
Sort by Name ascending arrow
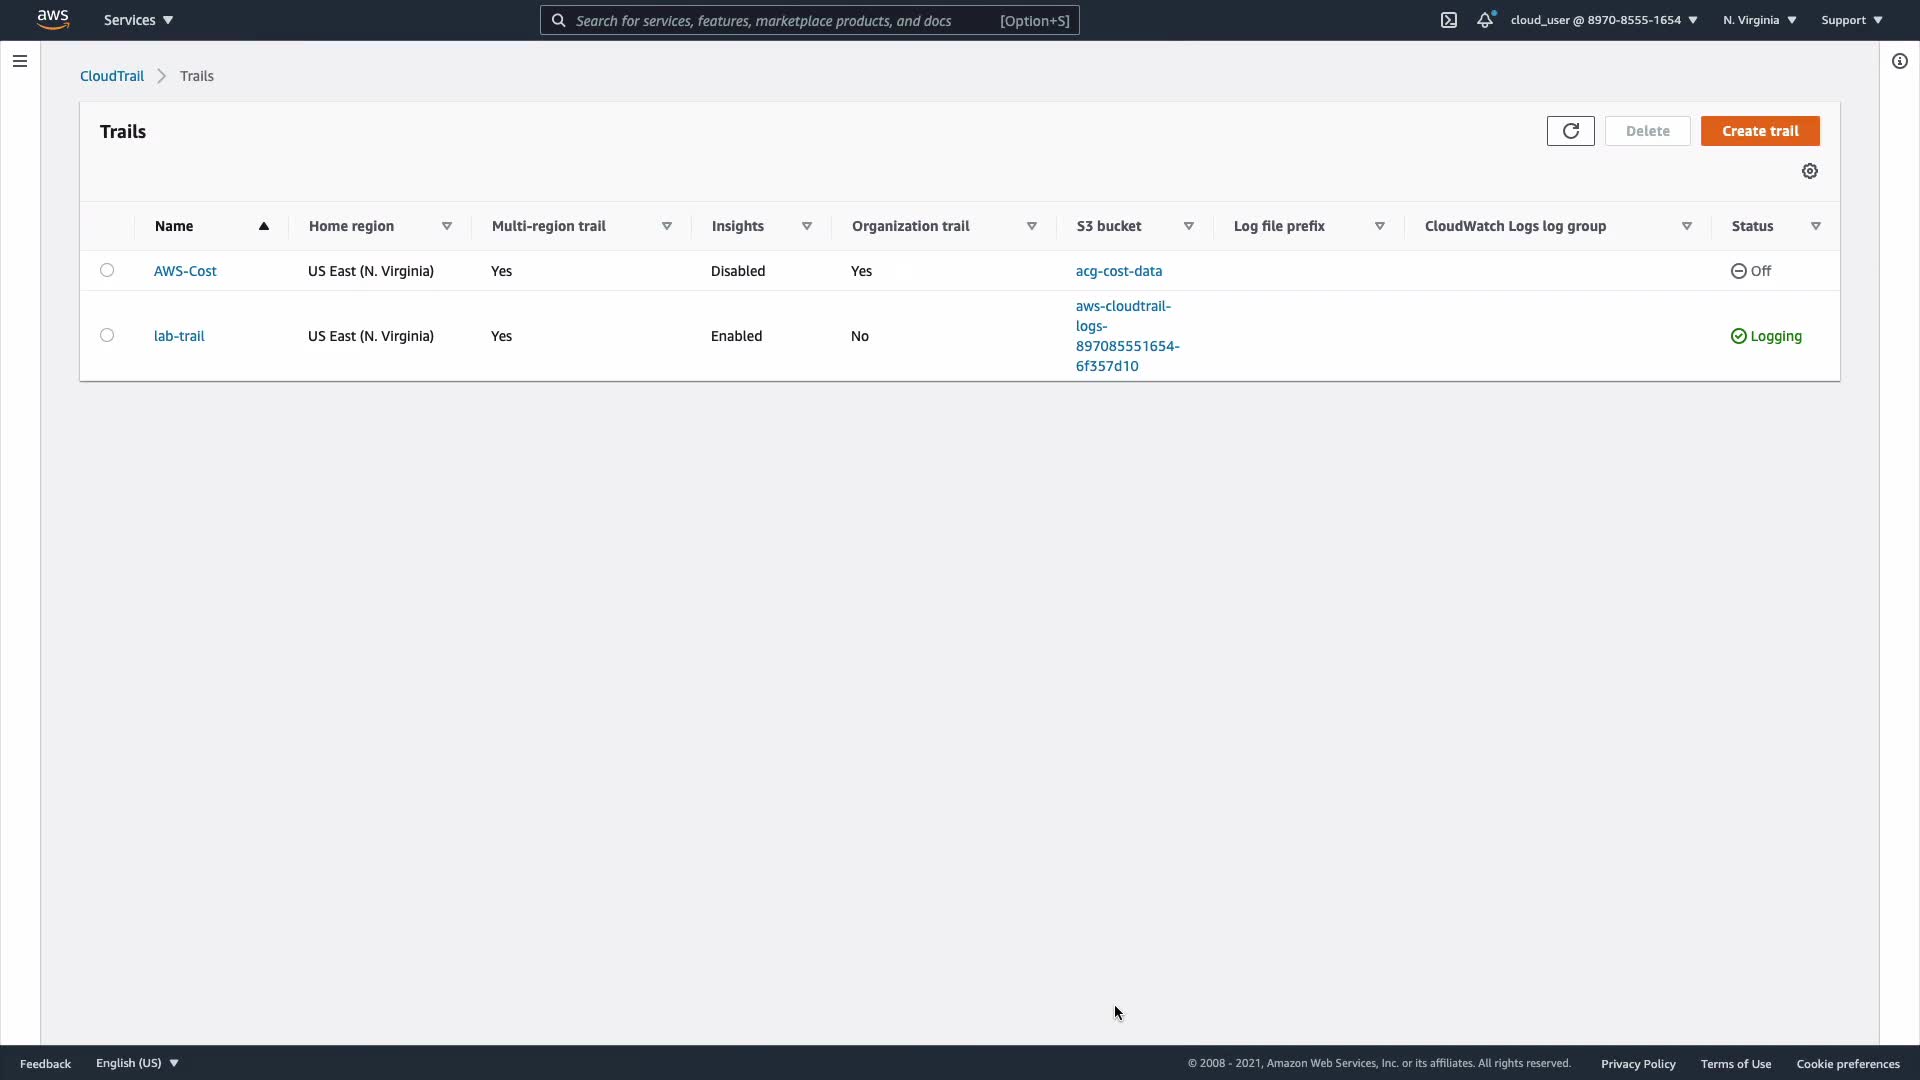(264, 226)
